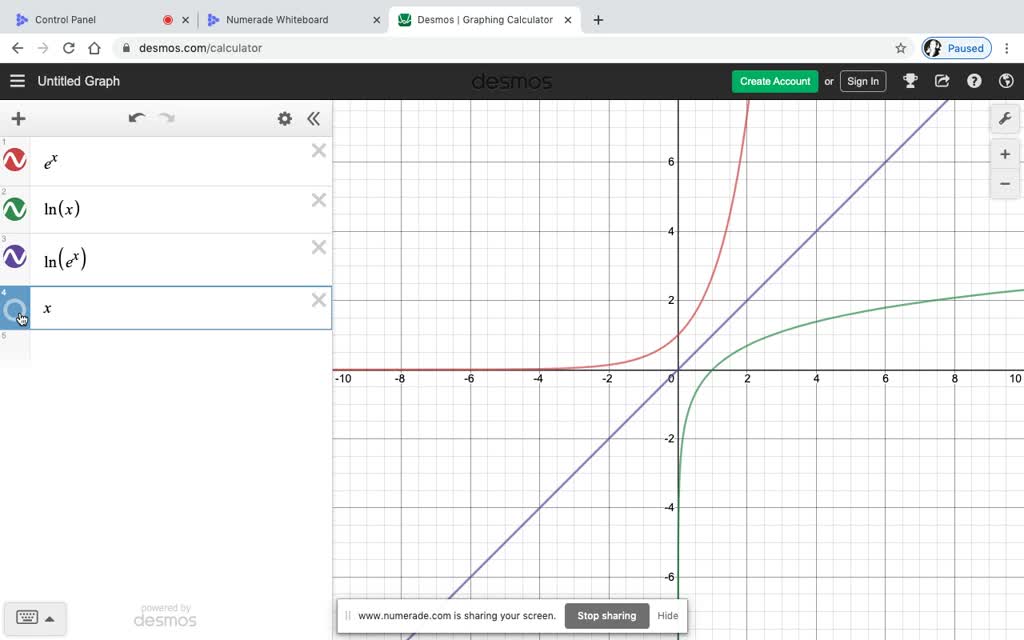
Task: Expand the keypad arrow toggle
Action: [x=50, y=619]
